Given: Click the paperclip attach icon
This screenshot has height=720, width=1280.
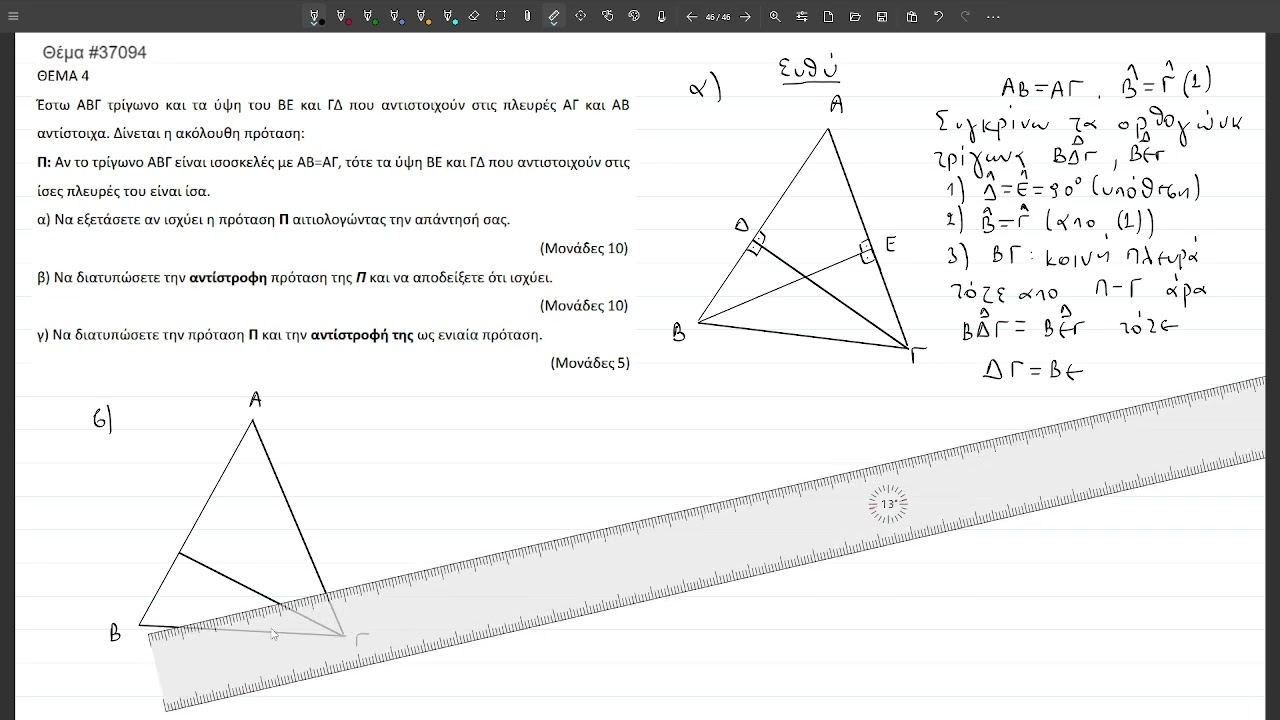Looking at the screenshot, I should [527, 16].
